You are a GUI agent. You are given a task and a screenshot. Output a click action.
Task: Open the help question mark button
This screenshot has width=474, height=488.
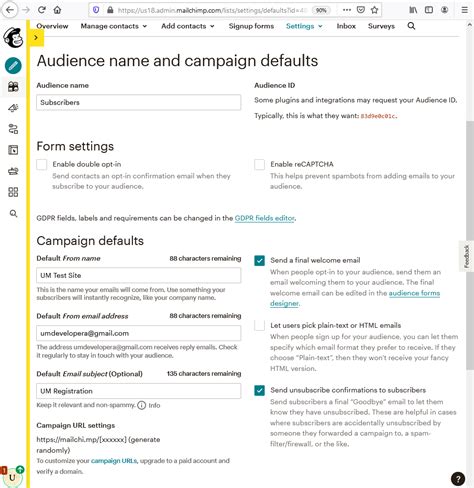click(458, 479)
